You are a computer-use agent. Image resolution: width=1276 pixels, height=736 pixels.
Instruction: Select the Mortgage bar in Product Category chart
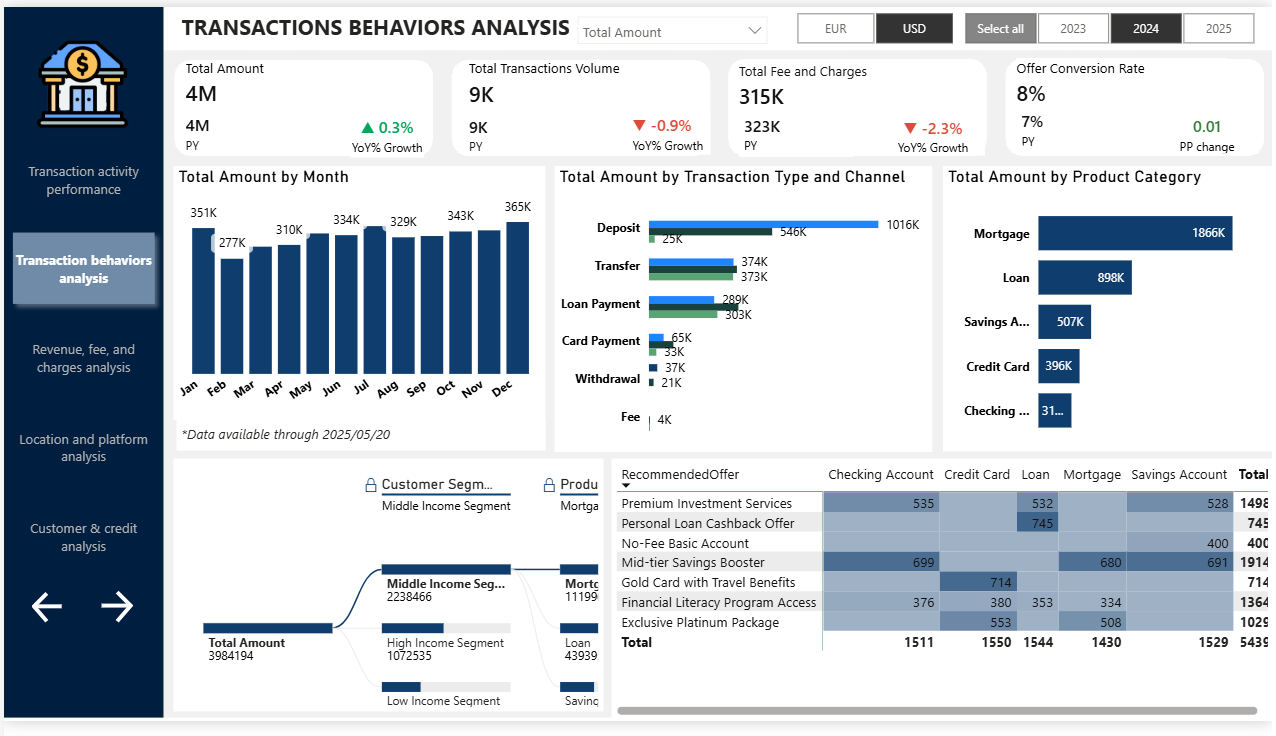1134,233
